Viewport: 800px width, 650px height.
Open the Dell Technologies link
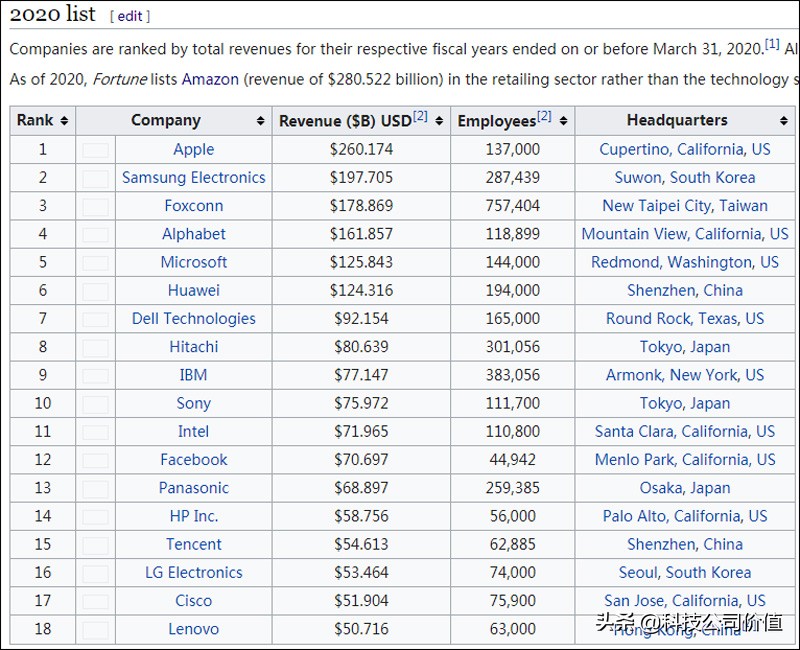click(x=193, y=319)
